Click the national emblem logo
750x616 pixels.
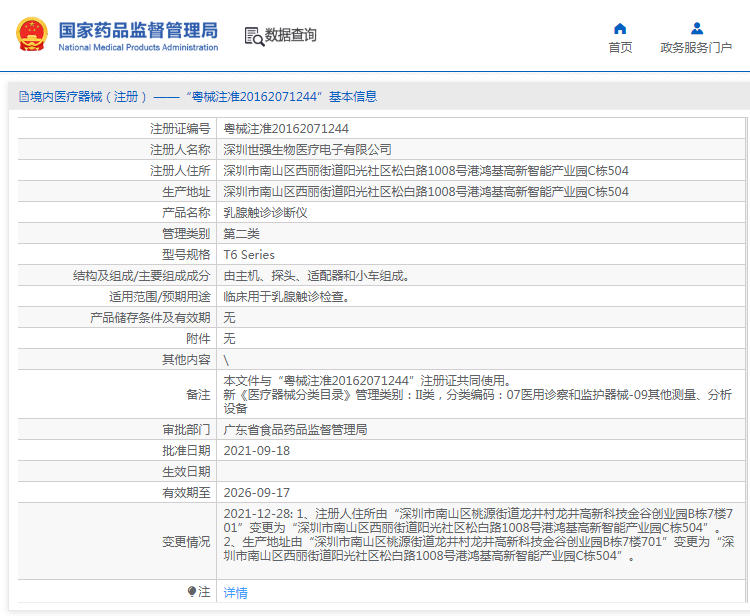point(32,34)
